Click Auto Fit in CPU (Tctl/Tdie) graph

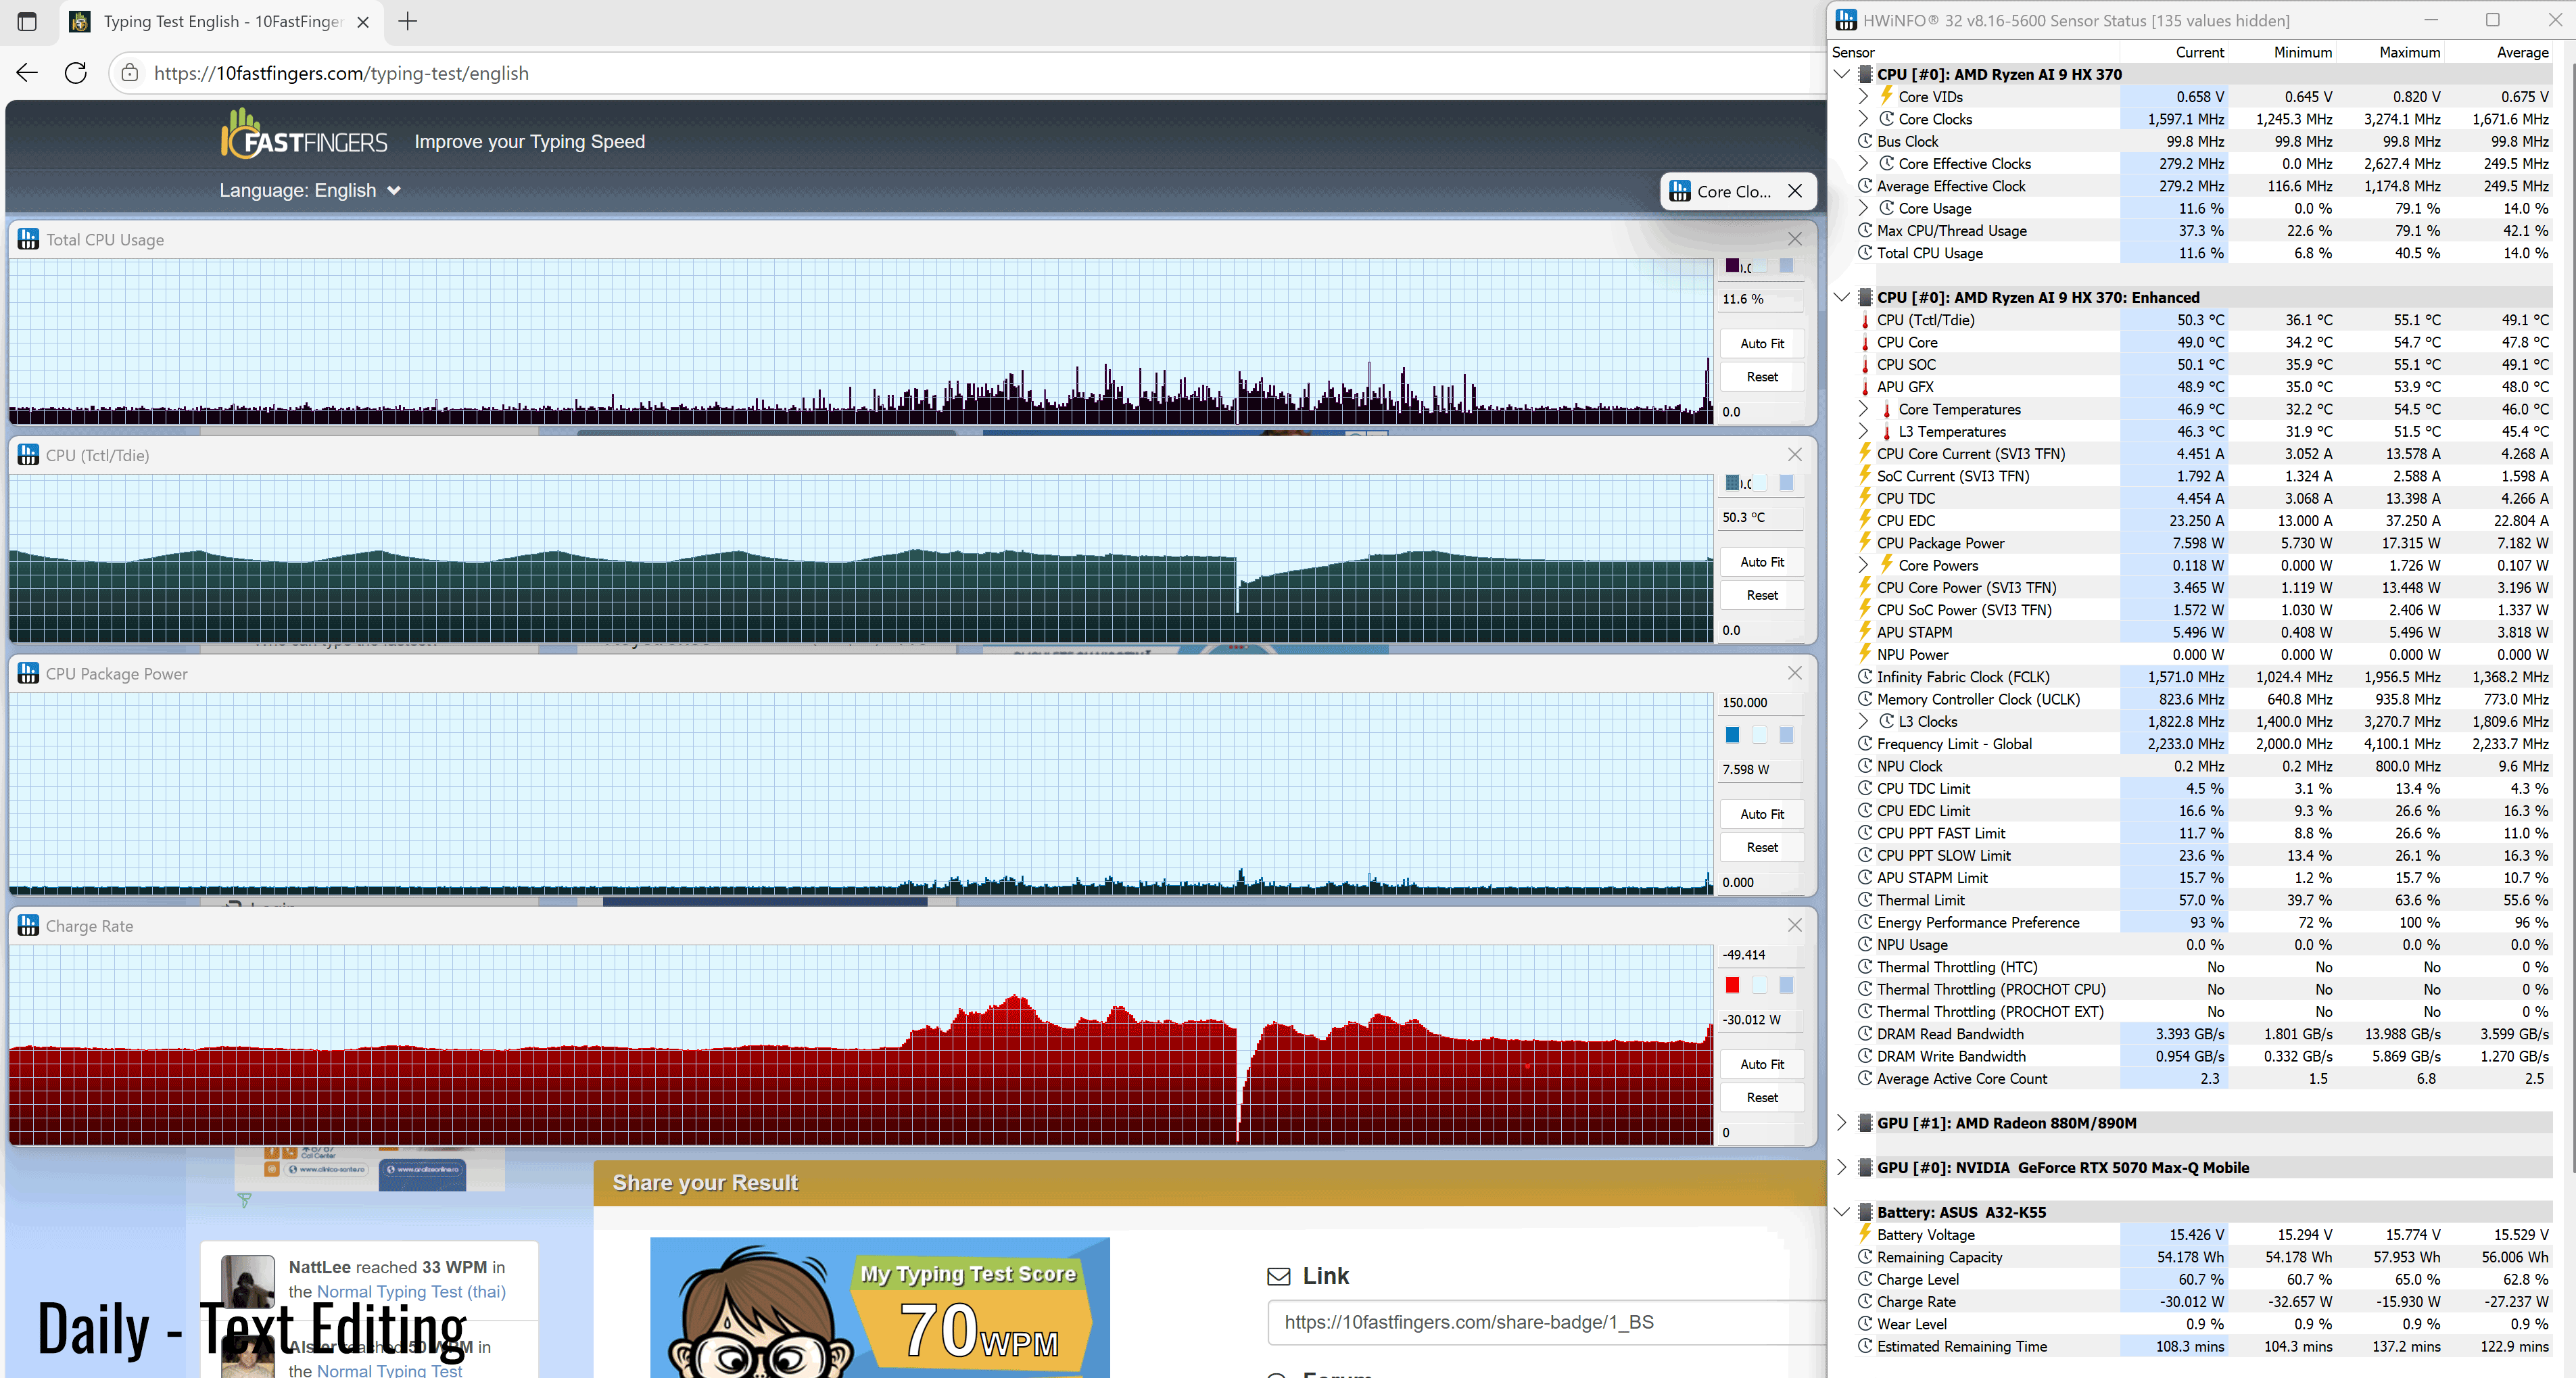point(1762,562)
